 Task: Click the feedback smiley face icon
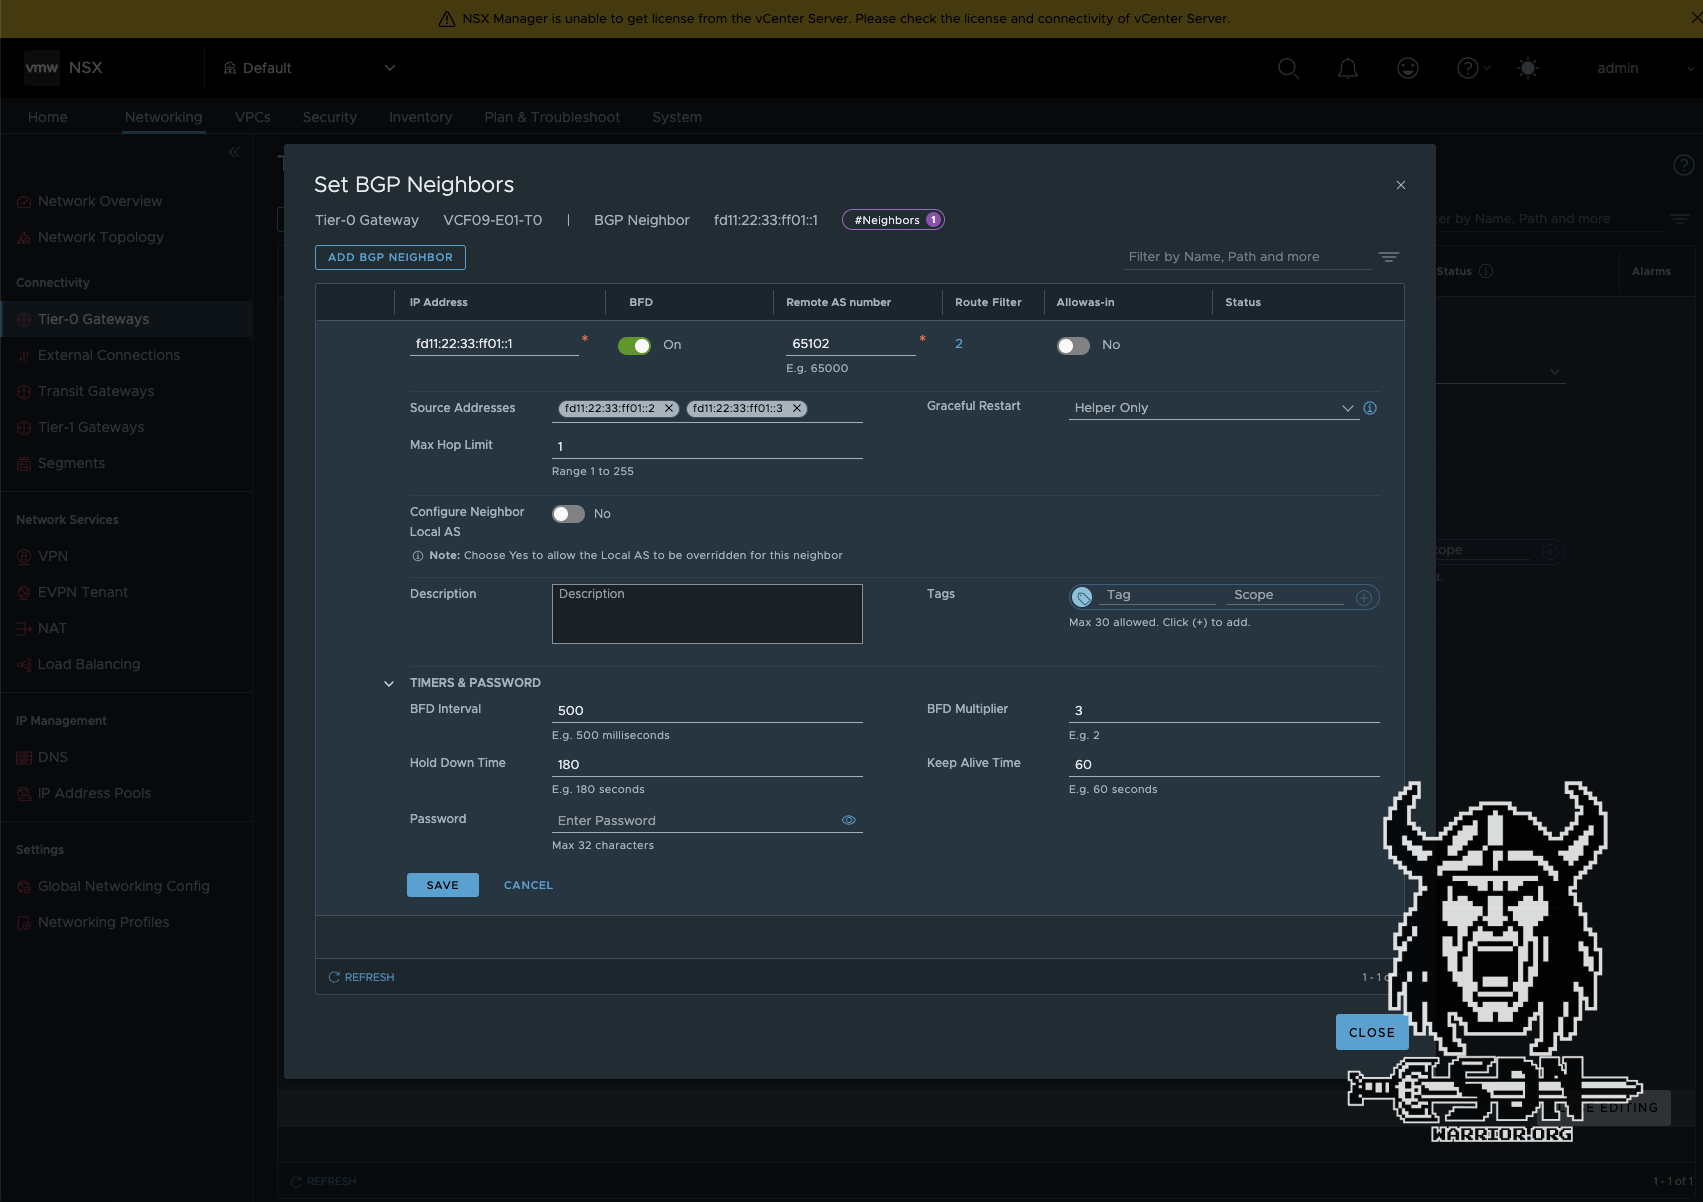pos(1408,68)
